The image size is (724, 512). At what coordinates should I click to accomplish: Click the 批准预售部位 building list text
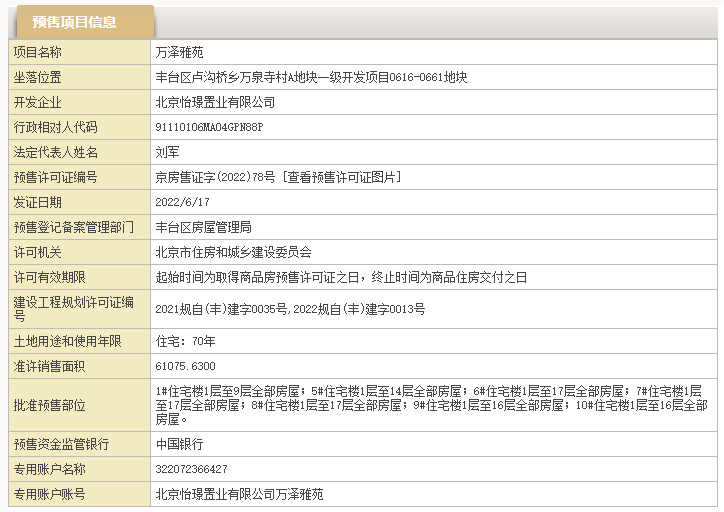431,405
